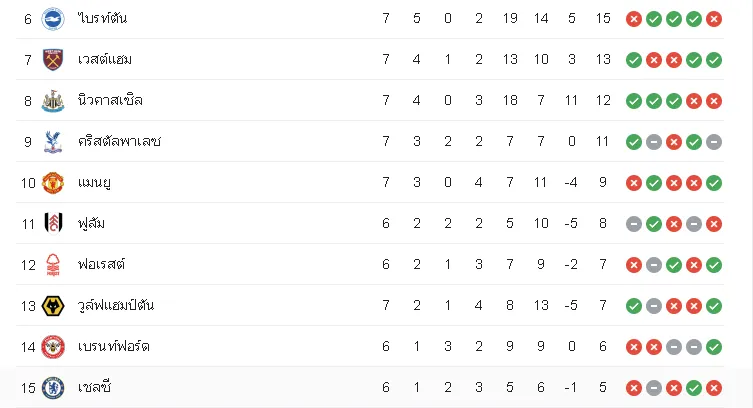This screenshot has height=408, width=753.
Task: Click the นิวคาสเซิล team name
Action: [110, 101]
